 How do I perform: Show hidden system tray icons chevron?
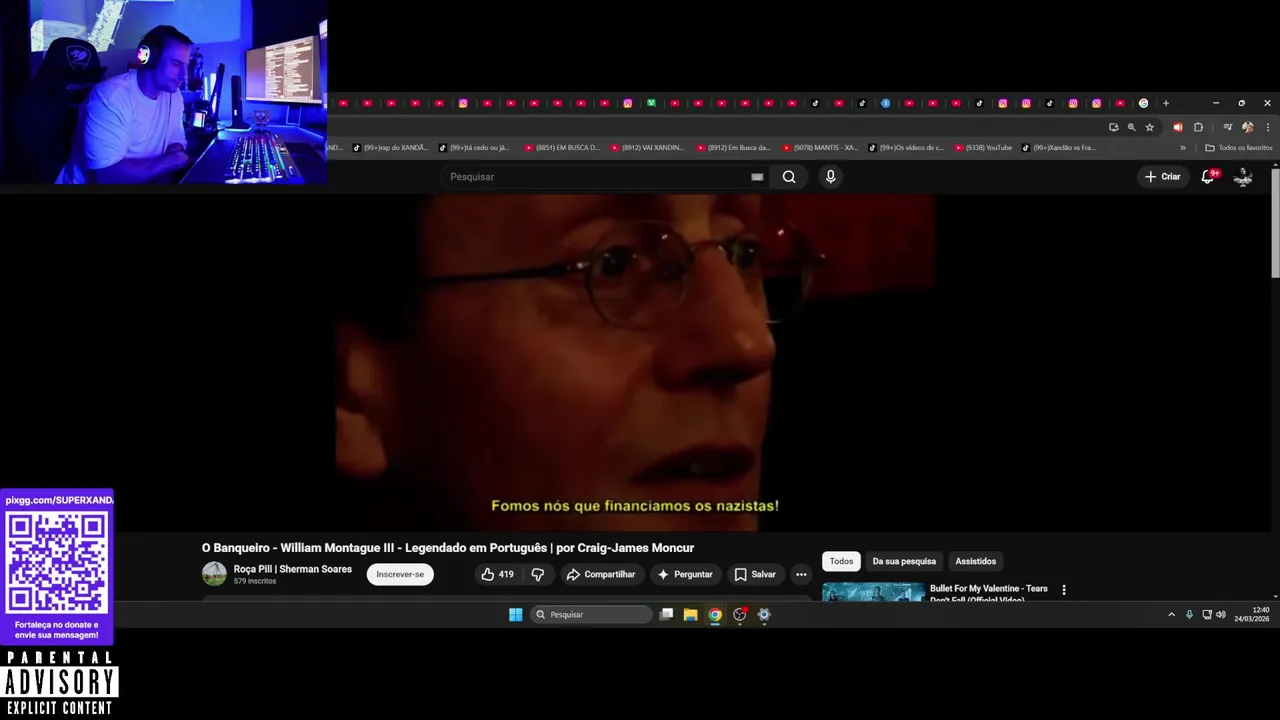click(x=1171, y=614)
